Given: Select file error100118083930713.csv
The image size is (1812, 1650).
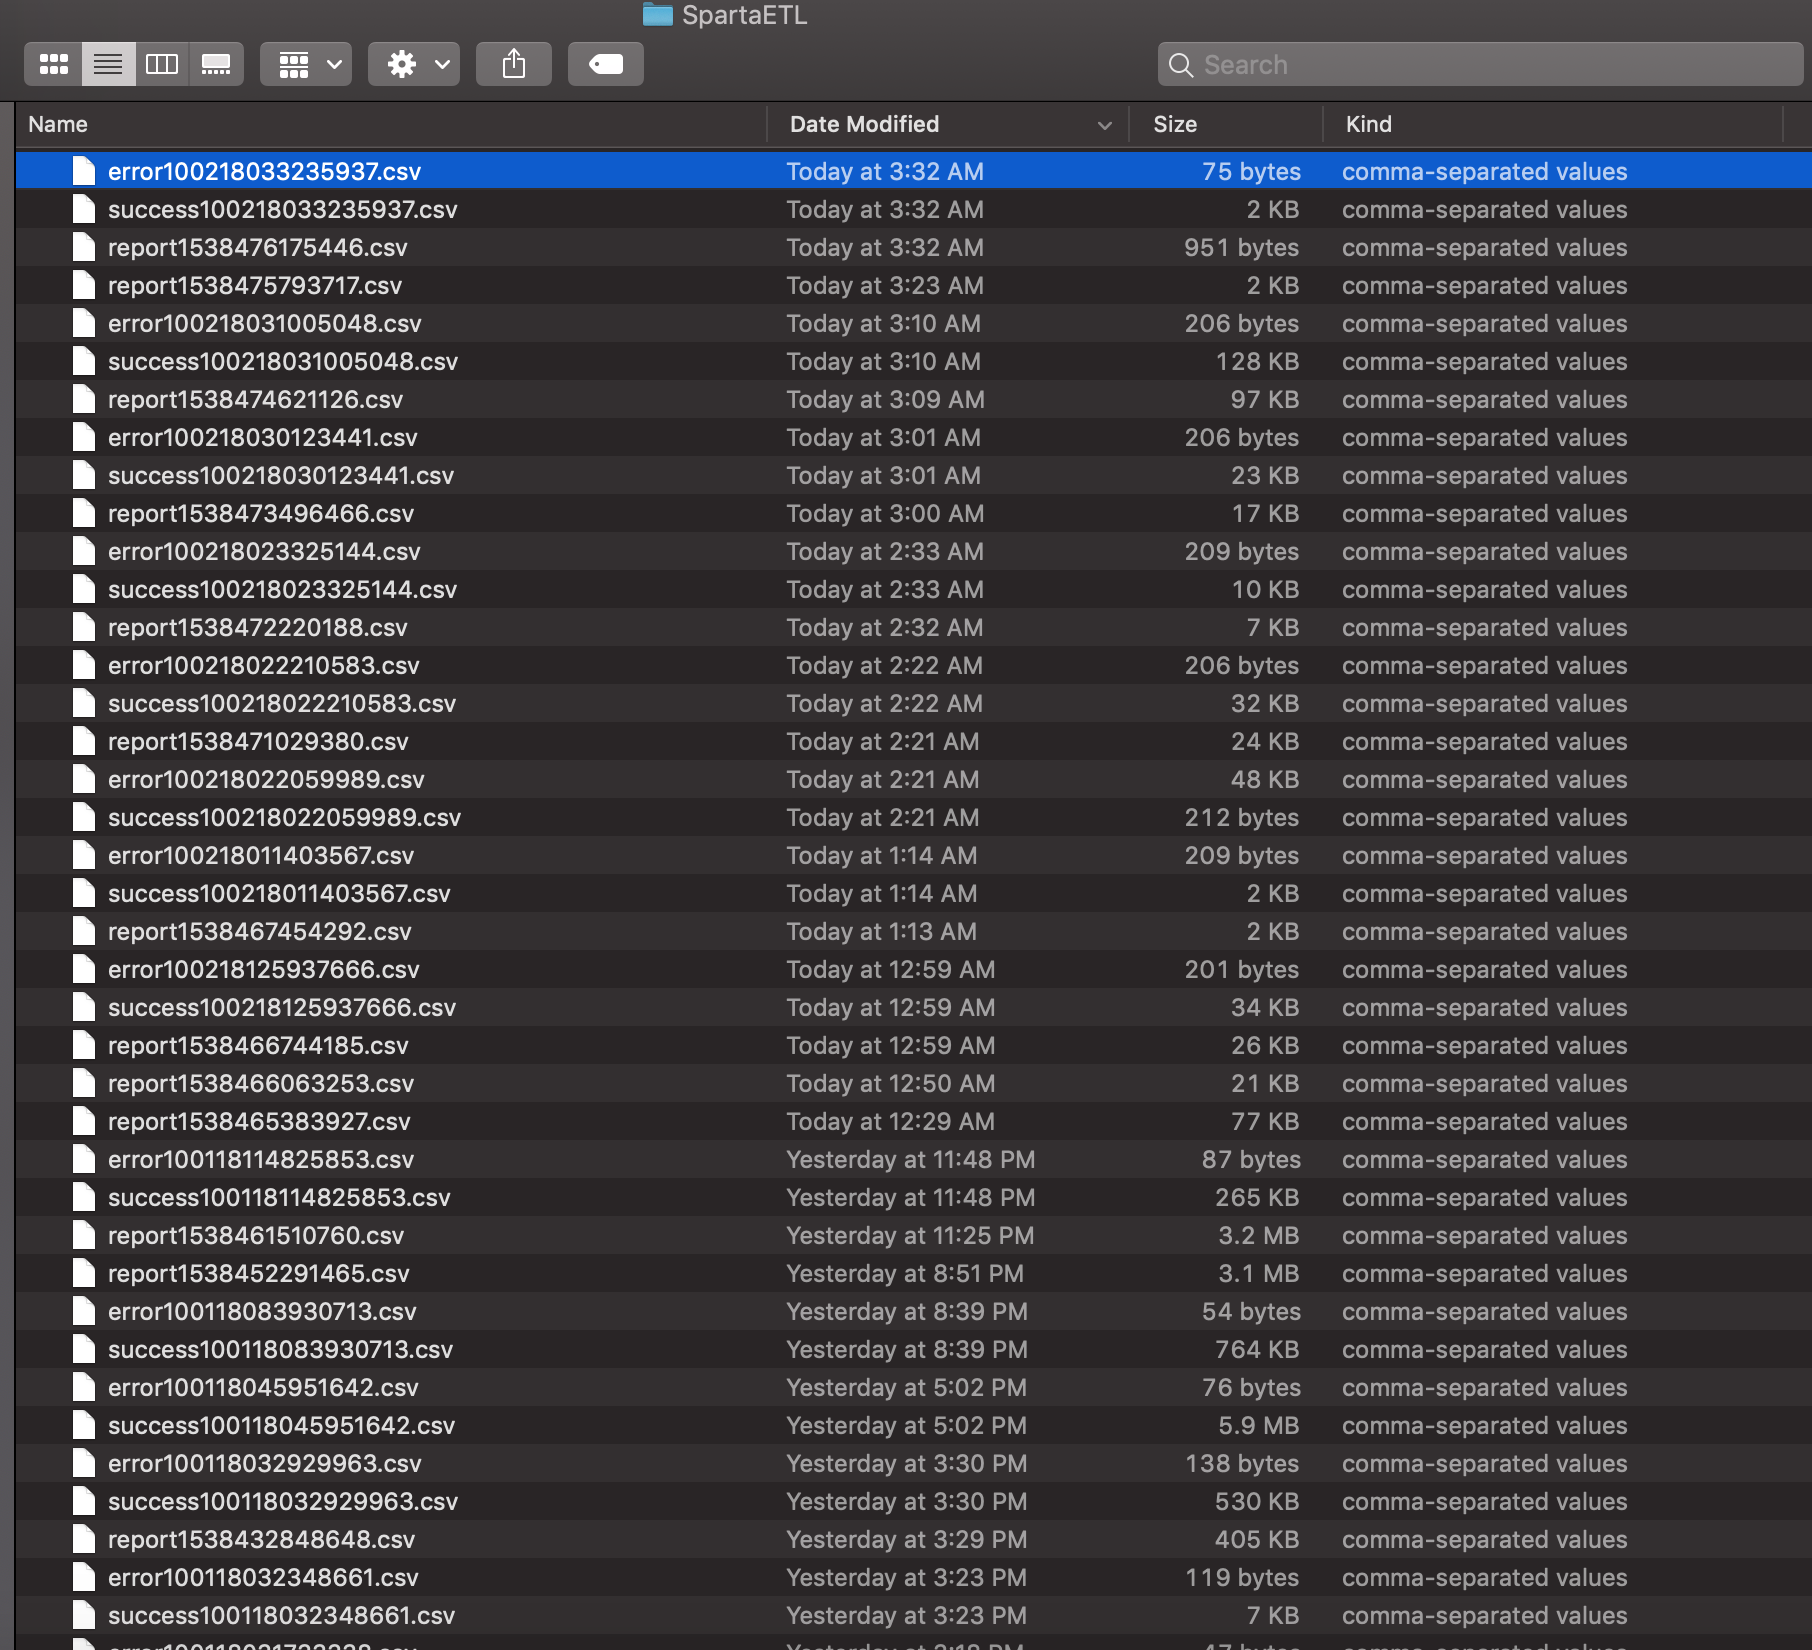Looking at the screenshot, I should coord(914,1311).
